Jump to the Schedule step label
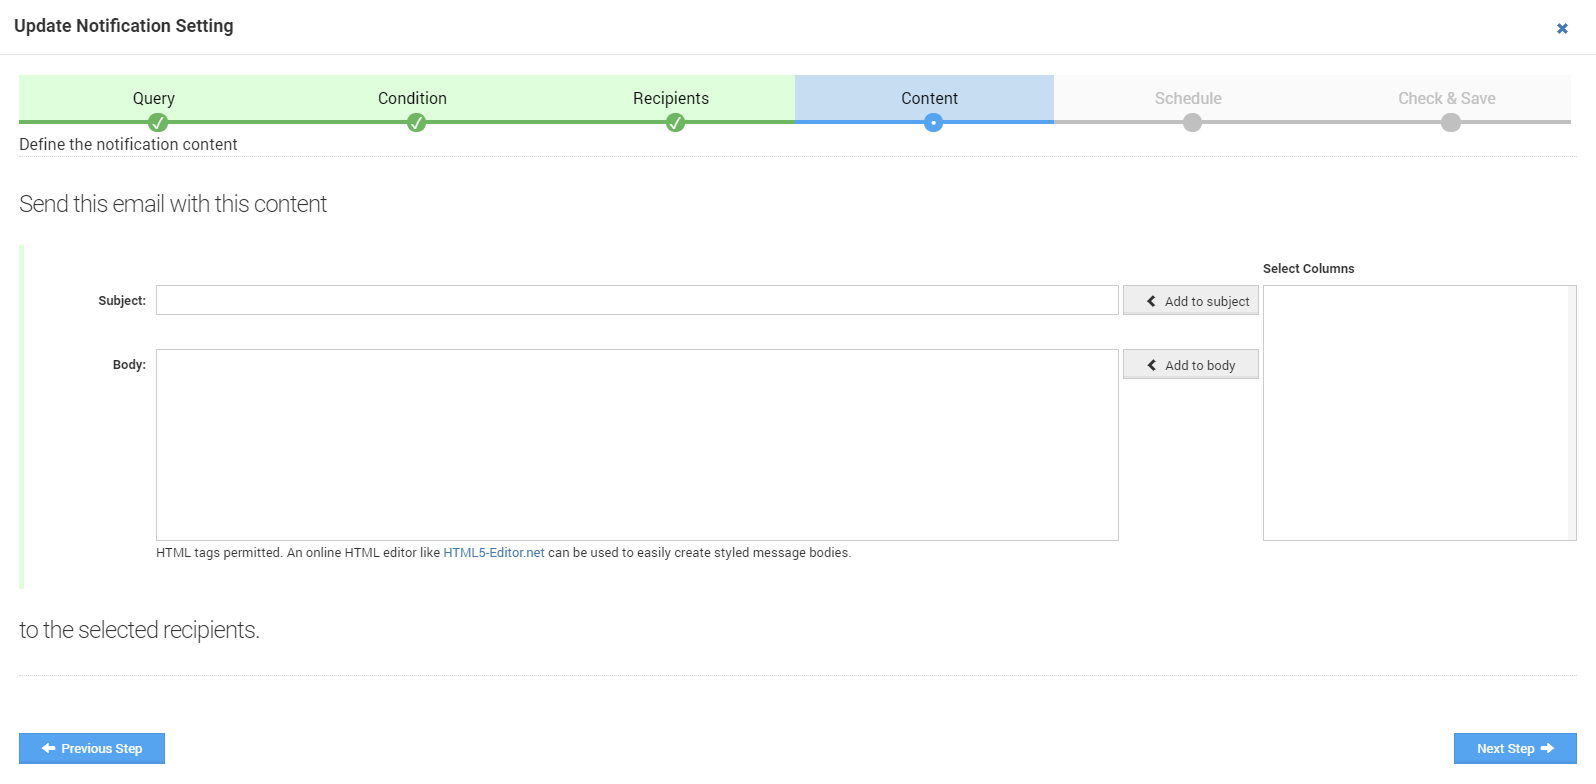The image size is (1596, 784). [1188, 98]
